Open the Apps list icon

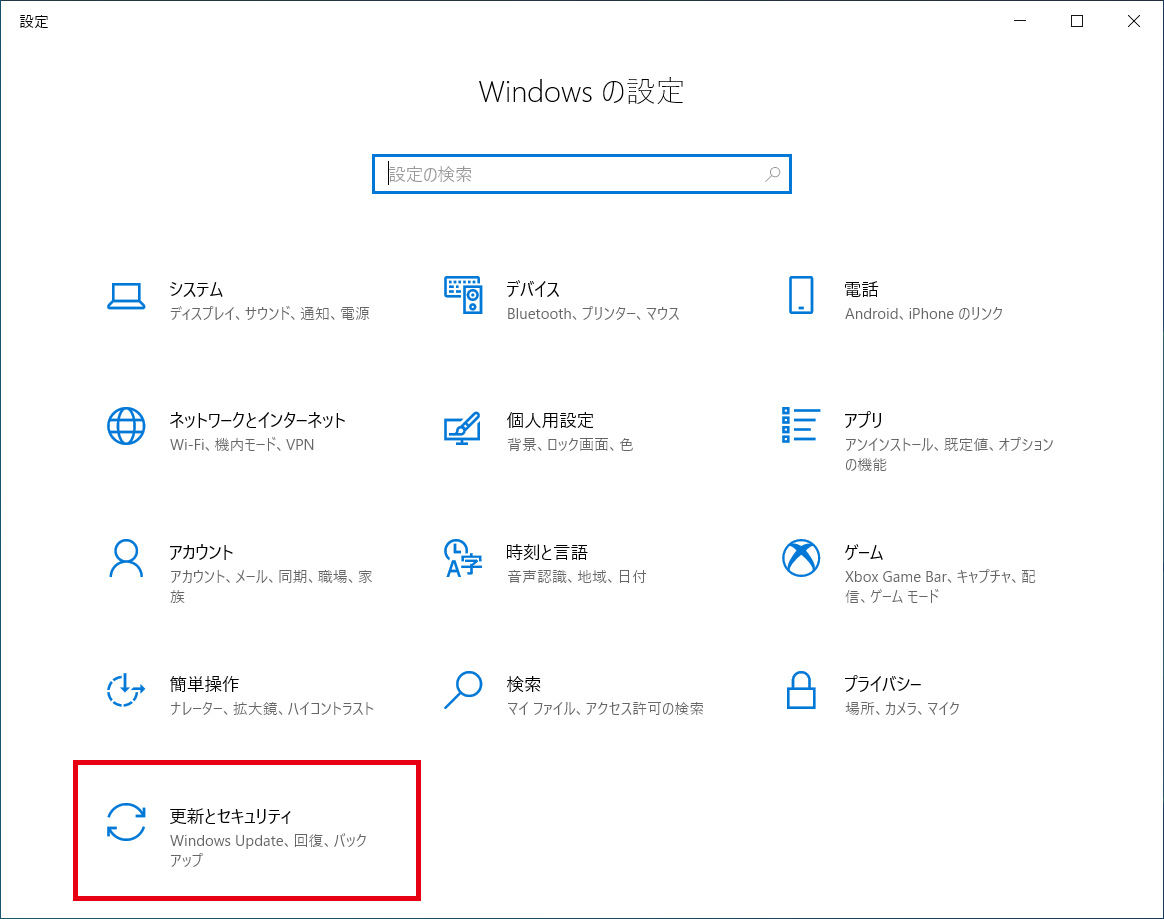point(800,425)
